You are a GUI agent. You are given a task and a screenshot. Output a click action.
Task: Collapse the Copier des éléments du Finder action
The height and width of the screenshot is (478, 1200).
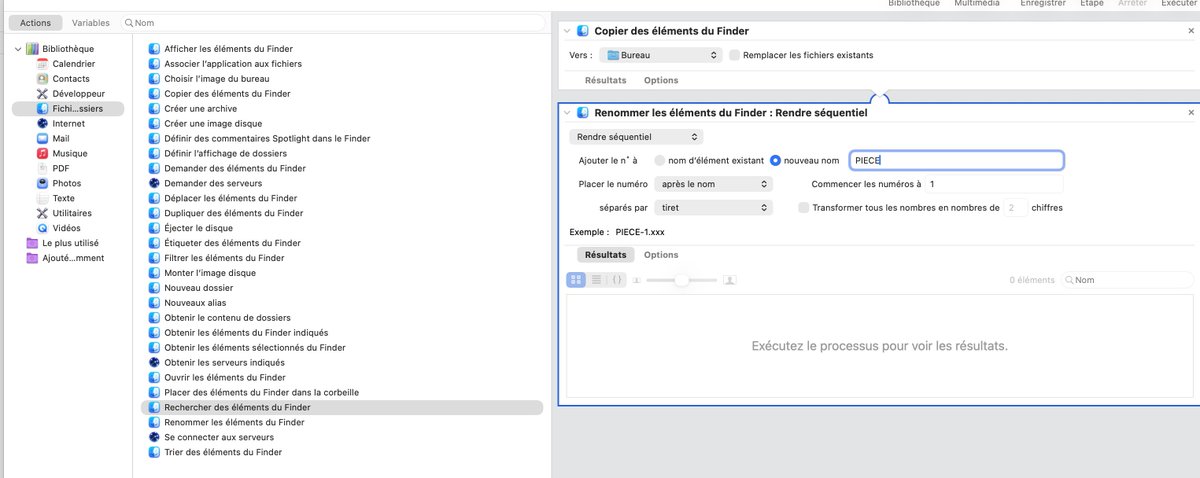pyautogui.click(x=568, y=31)
